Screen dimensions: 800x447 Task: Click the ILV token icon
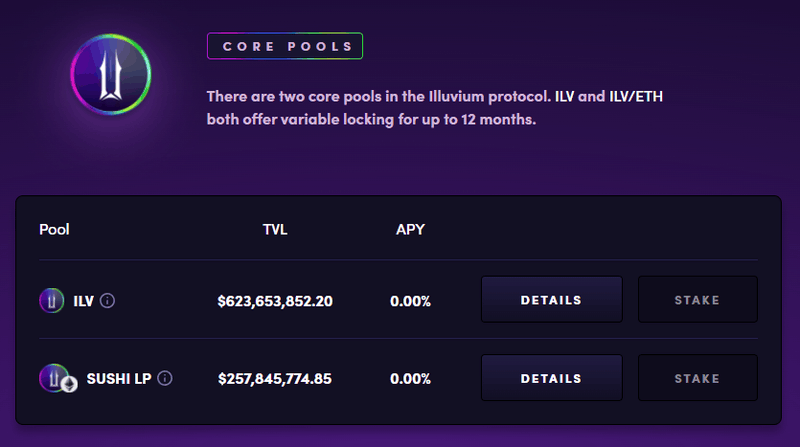[51, 300]
